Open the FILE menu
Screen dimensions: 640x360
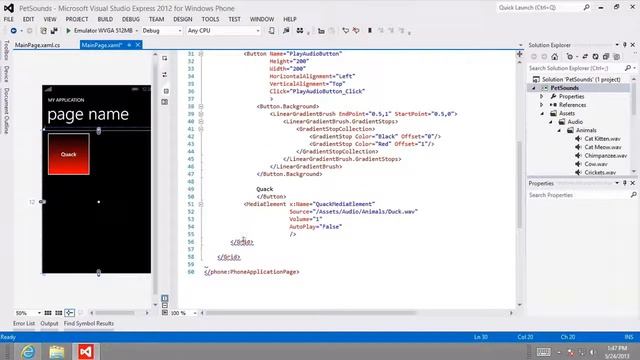coord(9,19)
